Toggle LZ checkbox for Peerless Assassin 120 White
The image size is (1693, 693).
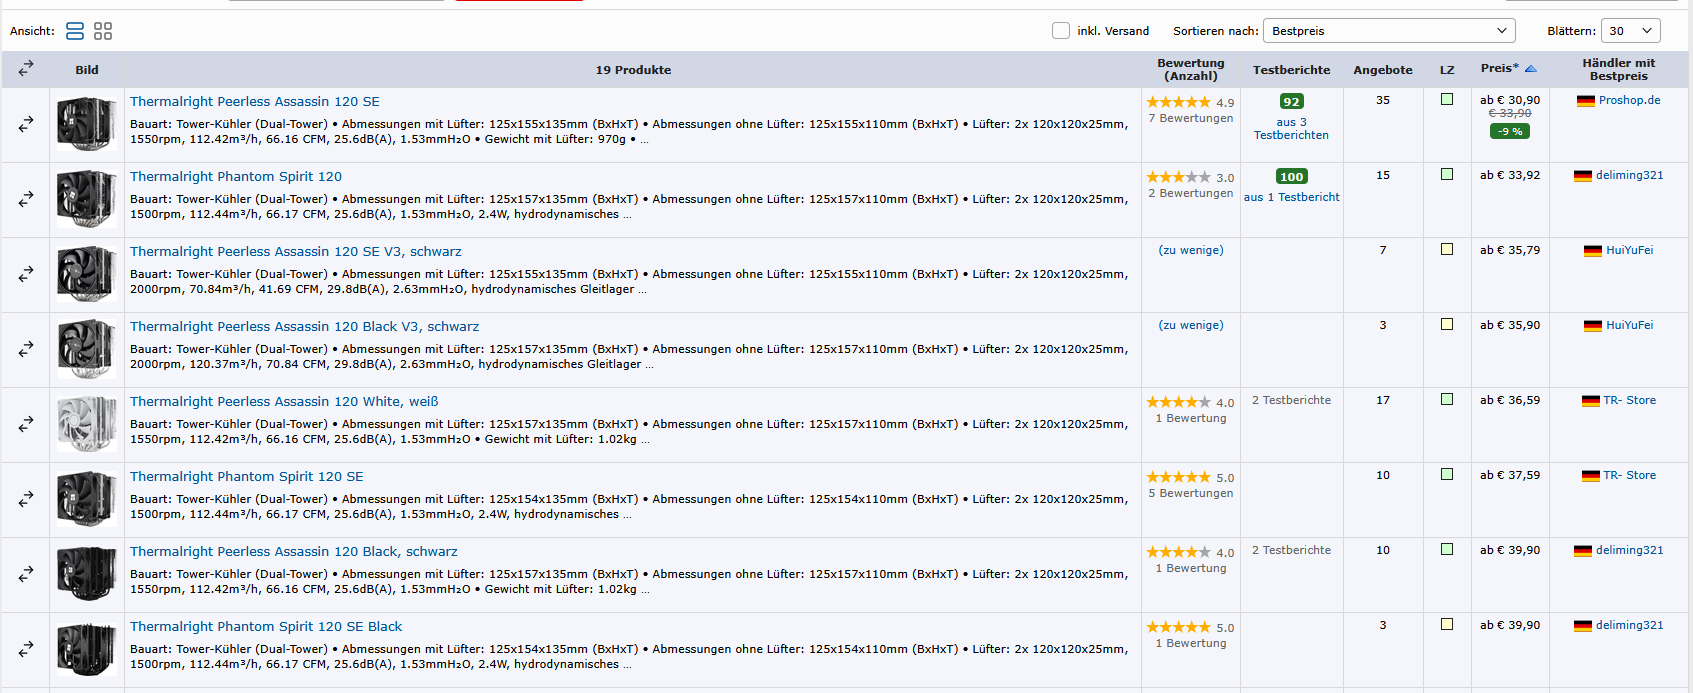[x=1446, y=399]
